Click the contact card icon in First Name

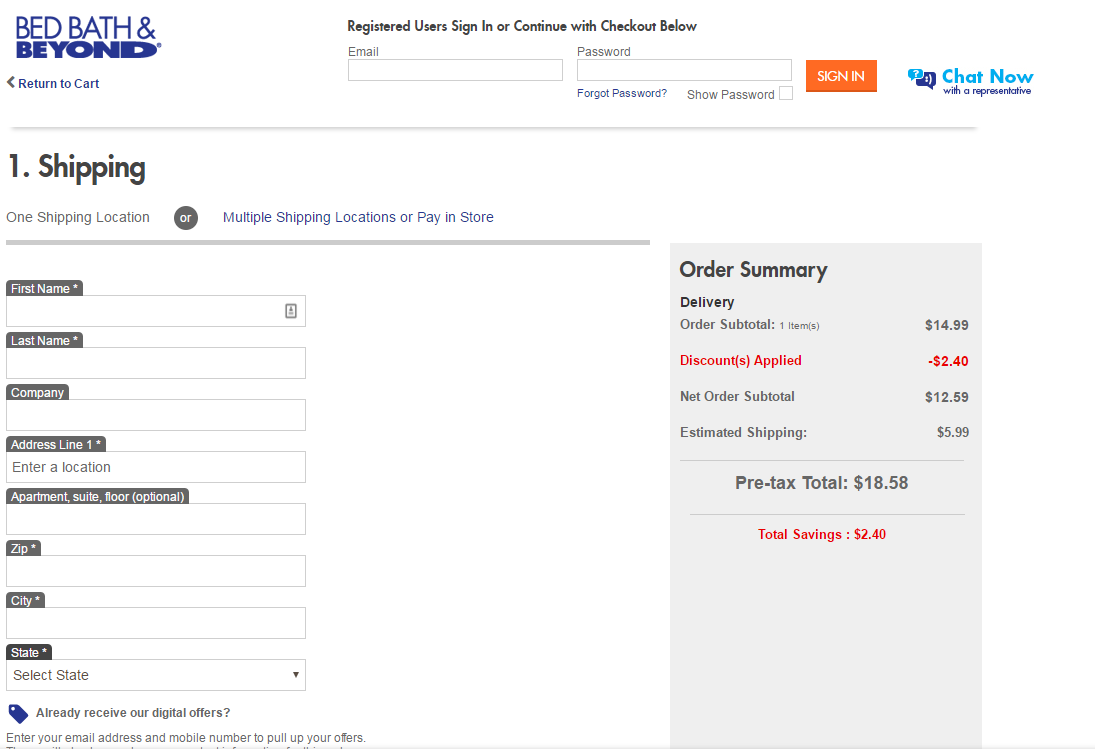[x=291, y=311]
